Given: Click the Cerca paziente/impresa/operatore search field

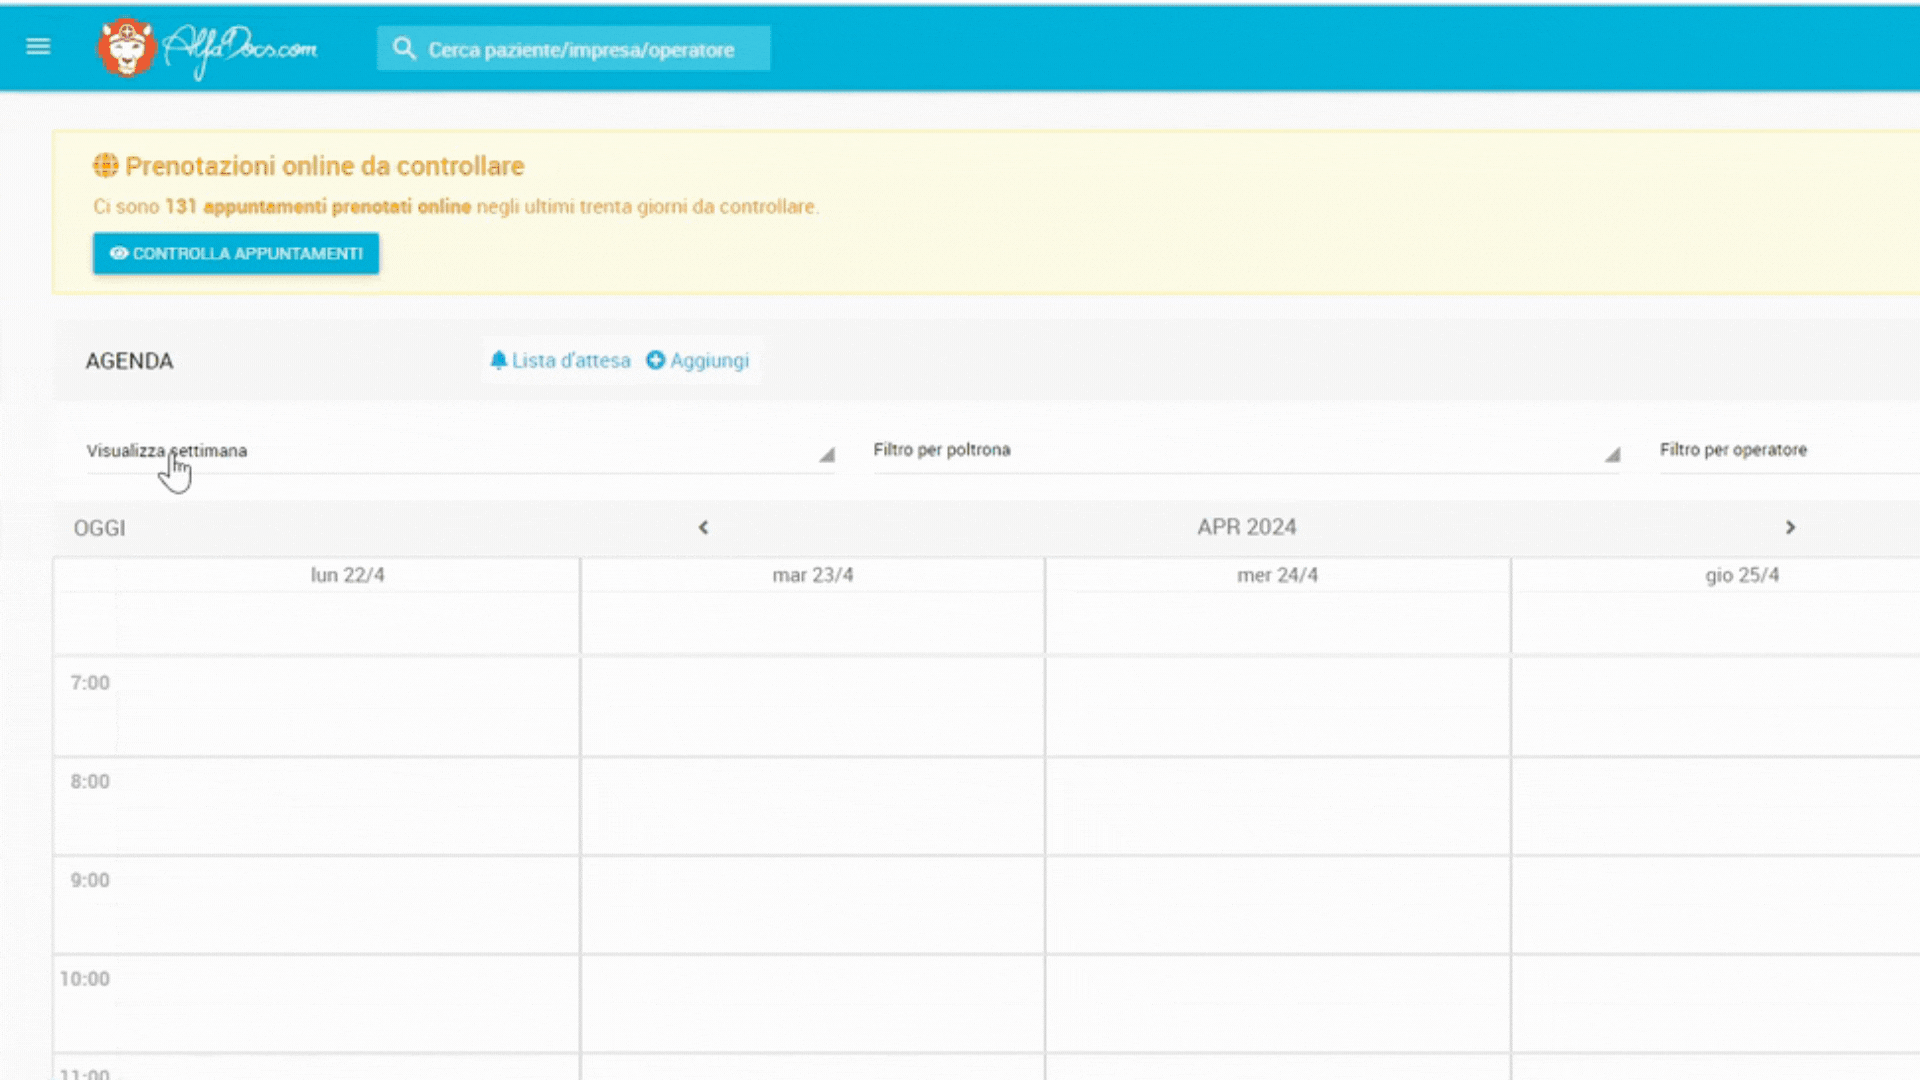Looking at the screenshot, I should coord(581,50).
